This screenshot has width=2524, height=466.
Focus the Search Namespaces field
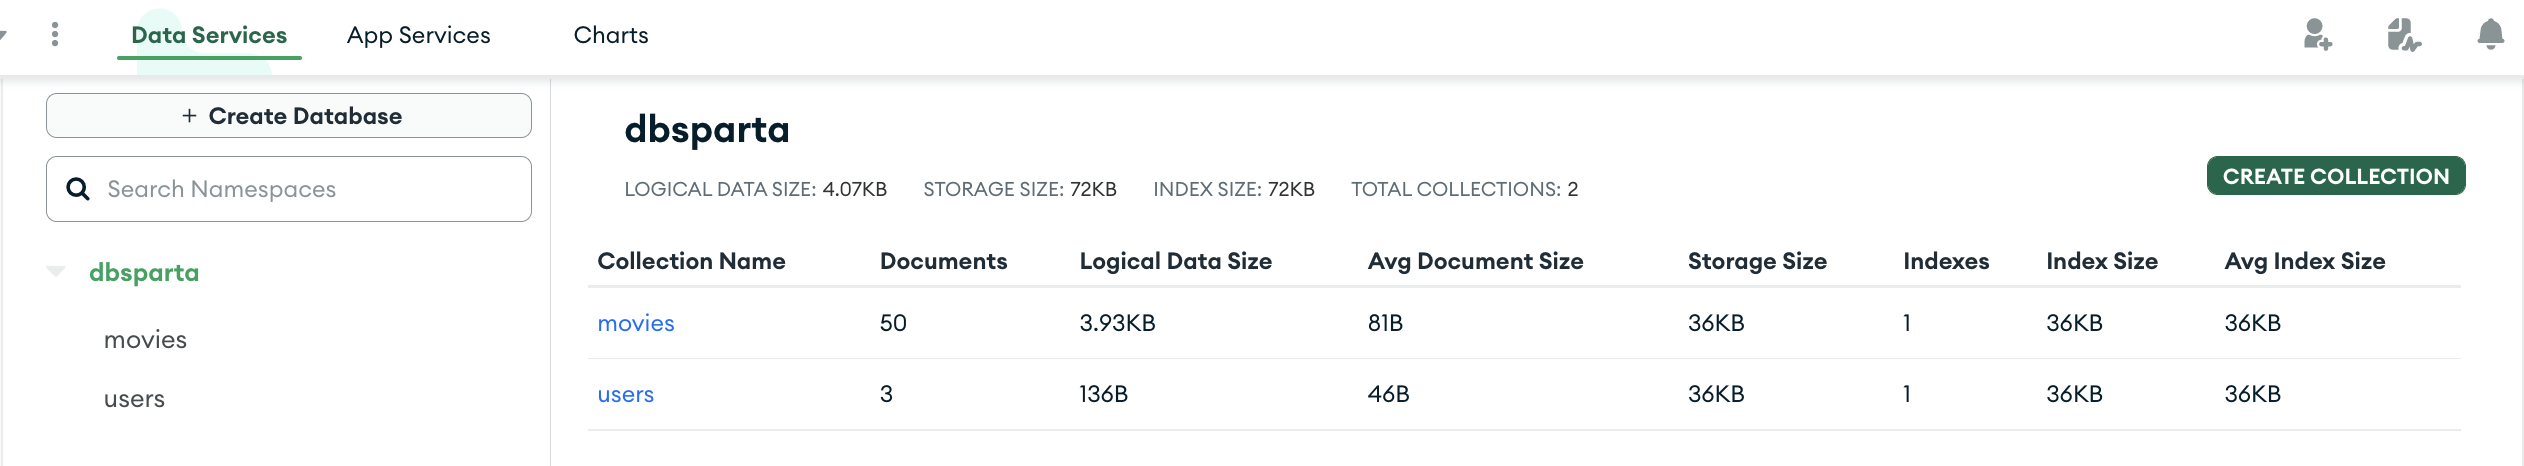pyautogui.click(x=289, y=189)
